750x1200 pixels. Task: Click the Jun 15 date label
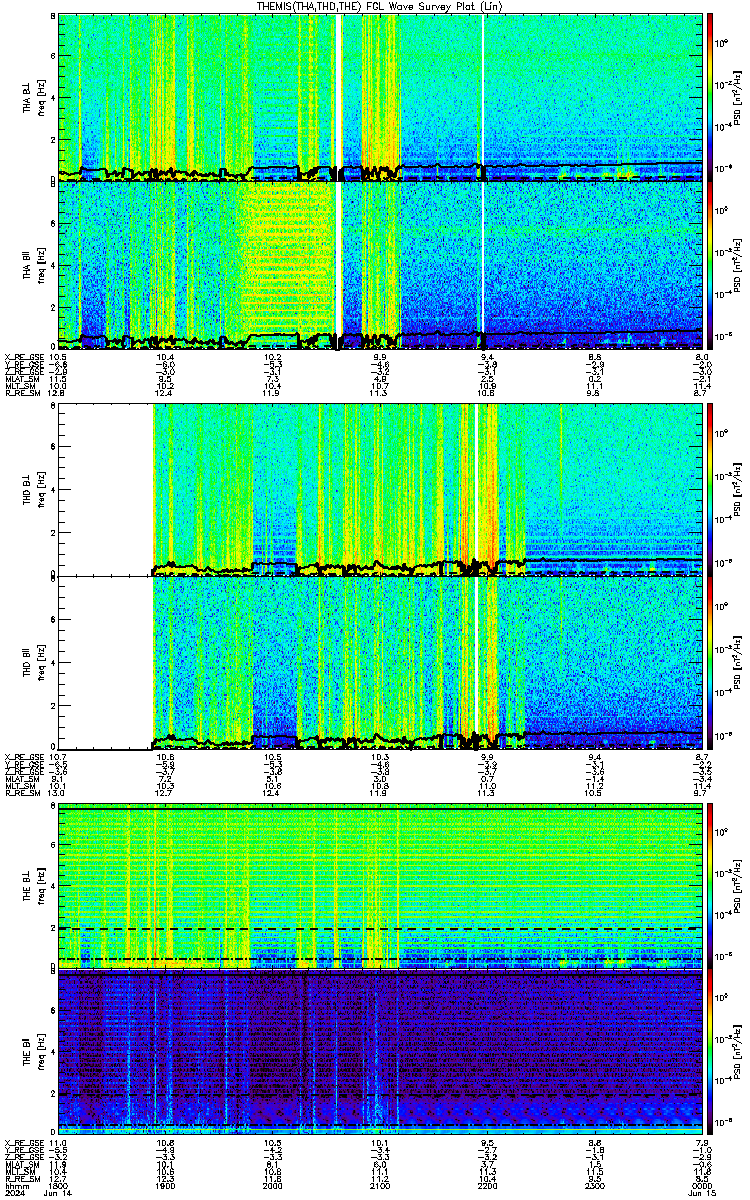[x=701, y=1193]
